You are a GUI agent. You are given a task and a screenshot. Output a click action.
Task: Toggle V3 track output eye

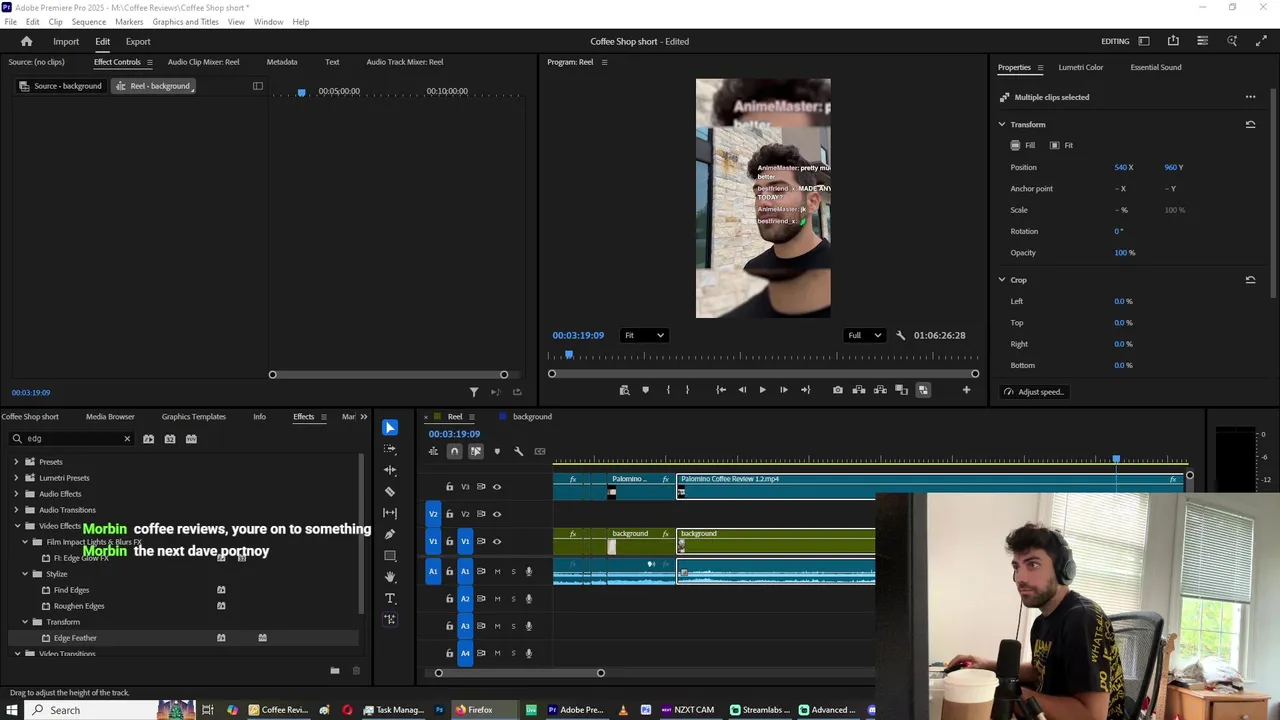click(x=497, y=487)
